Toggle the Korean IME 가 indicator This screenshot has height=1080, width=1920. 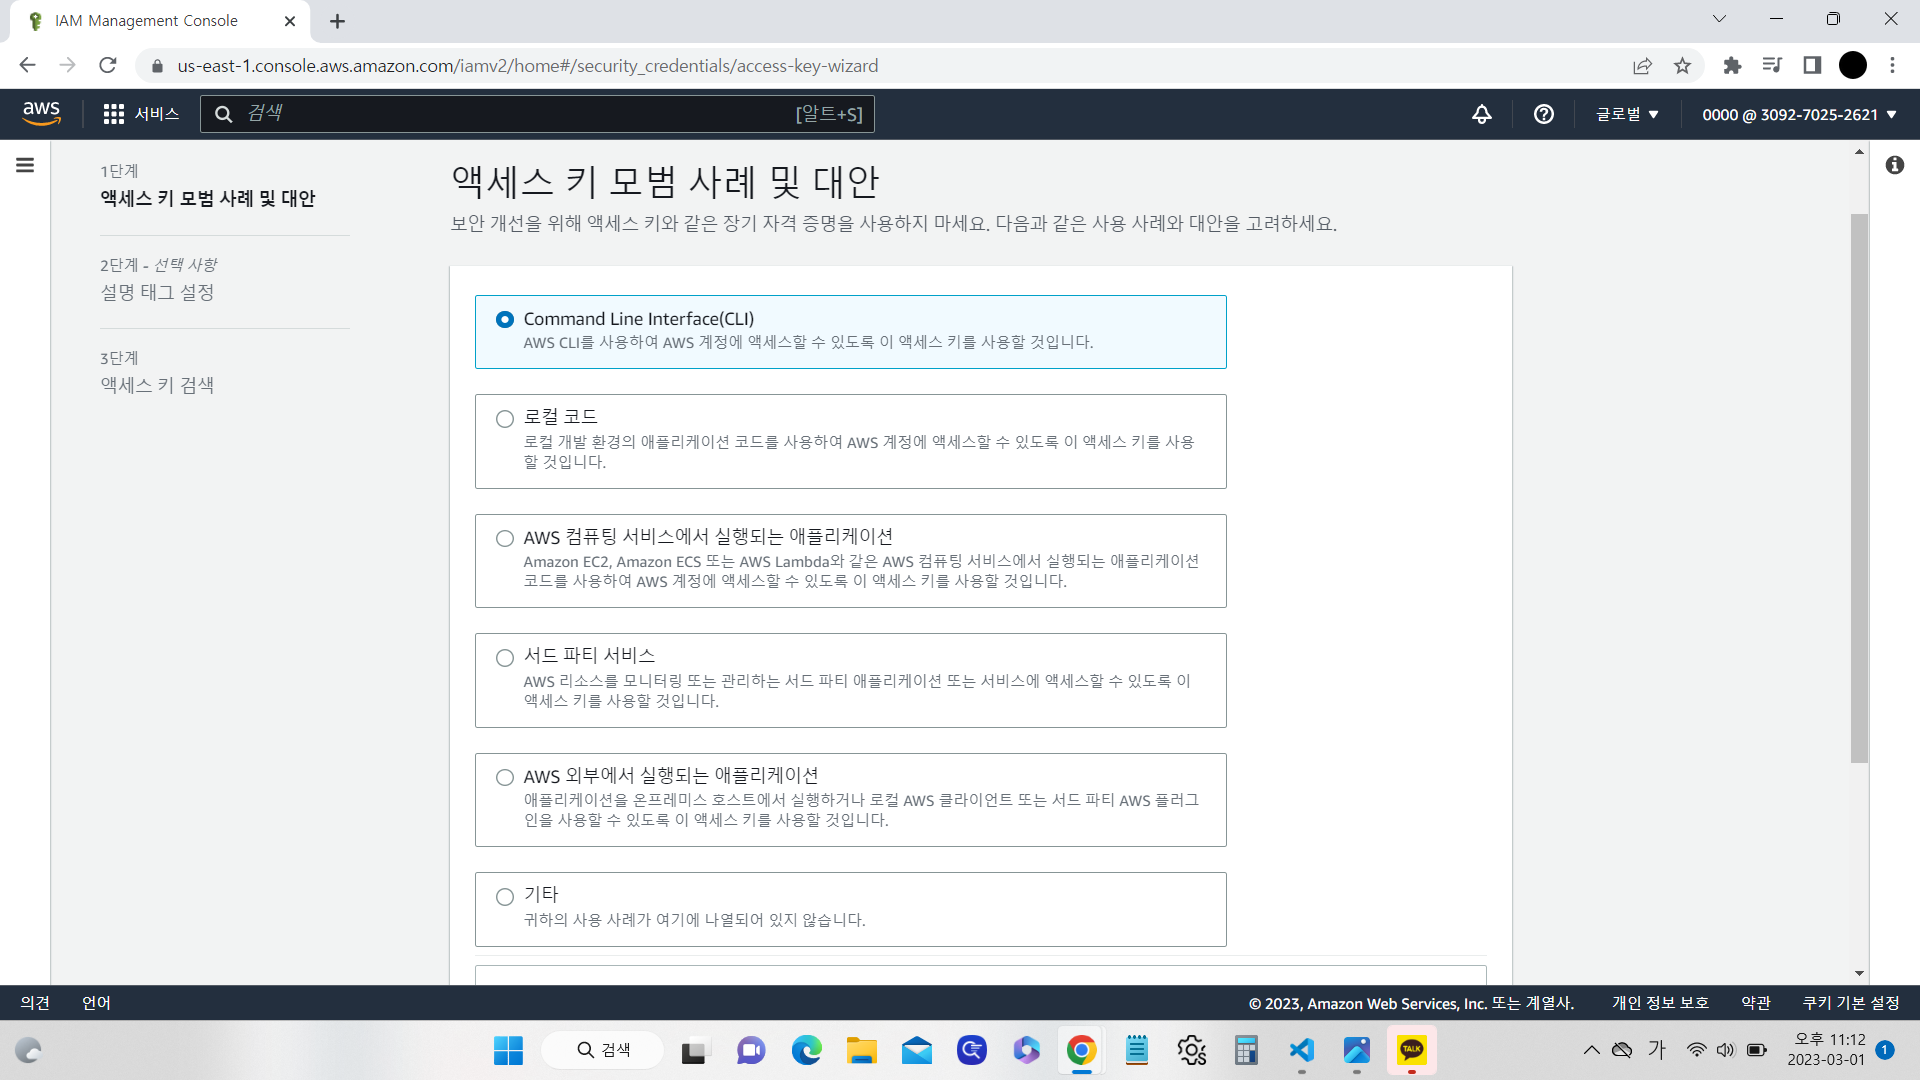(x=1657, y=1050)
